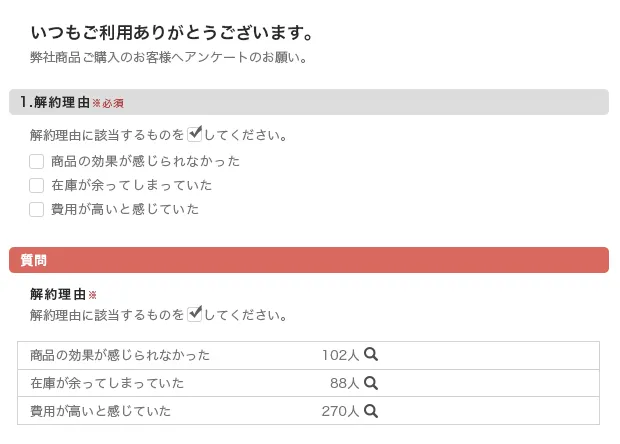Screen dimensions: 620x444
Task: Click the checkmark icon in 質問 section instruction
Action: click(195, 314)
